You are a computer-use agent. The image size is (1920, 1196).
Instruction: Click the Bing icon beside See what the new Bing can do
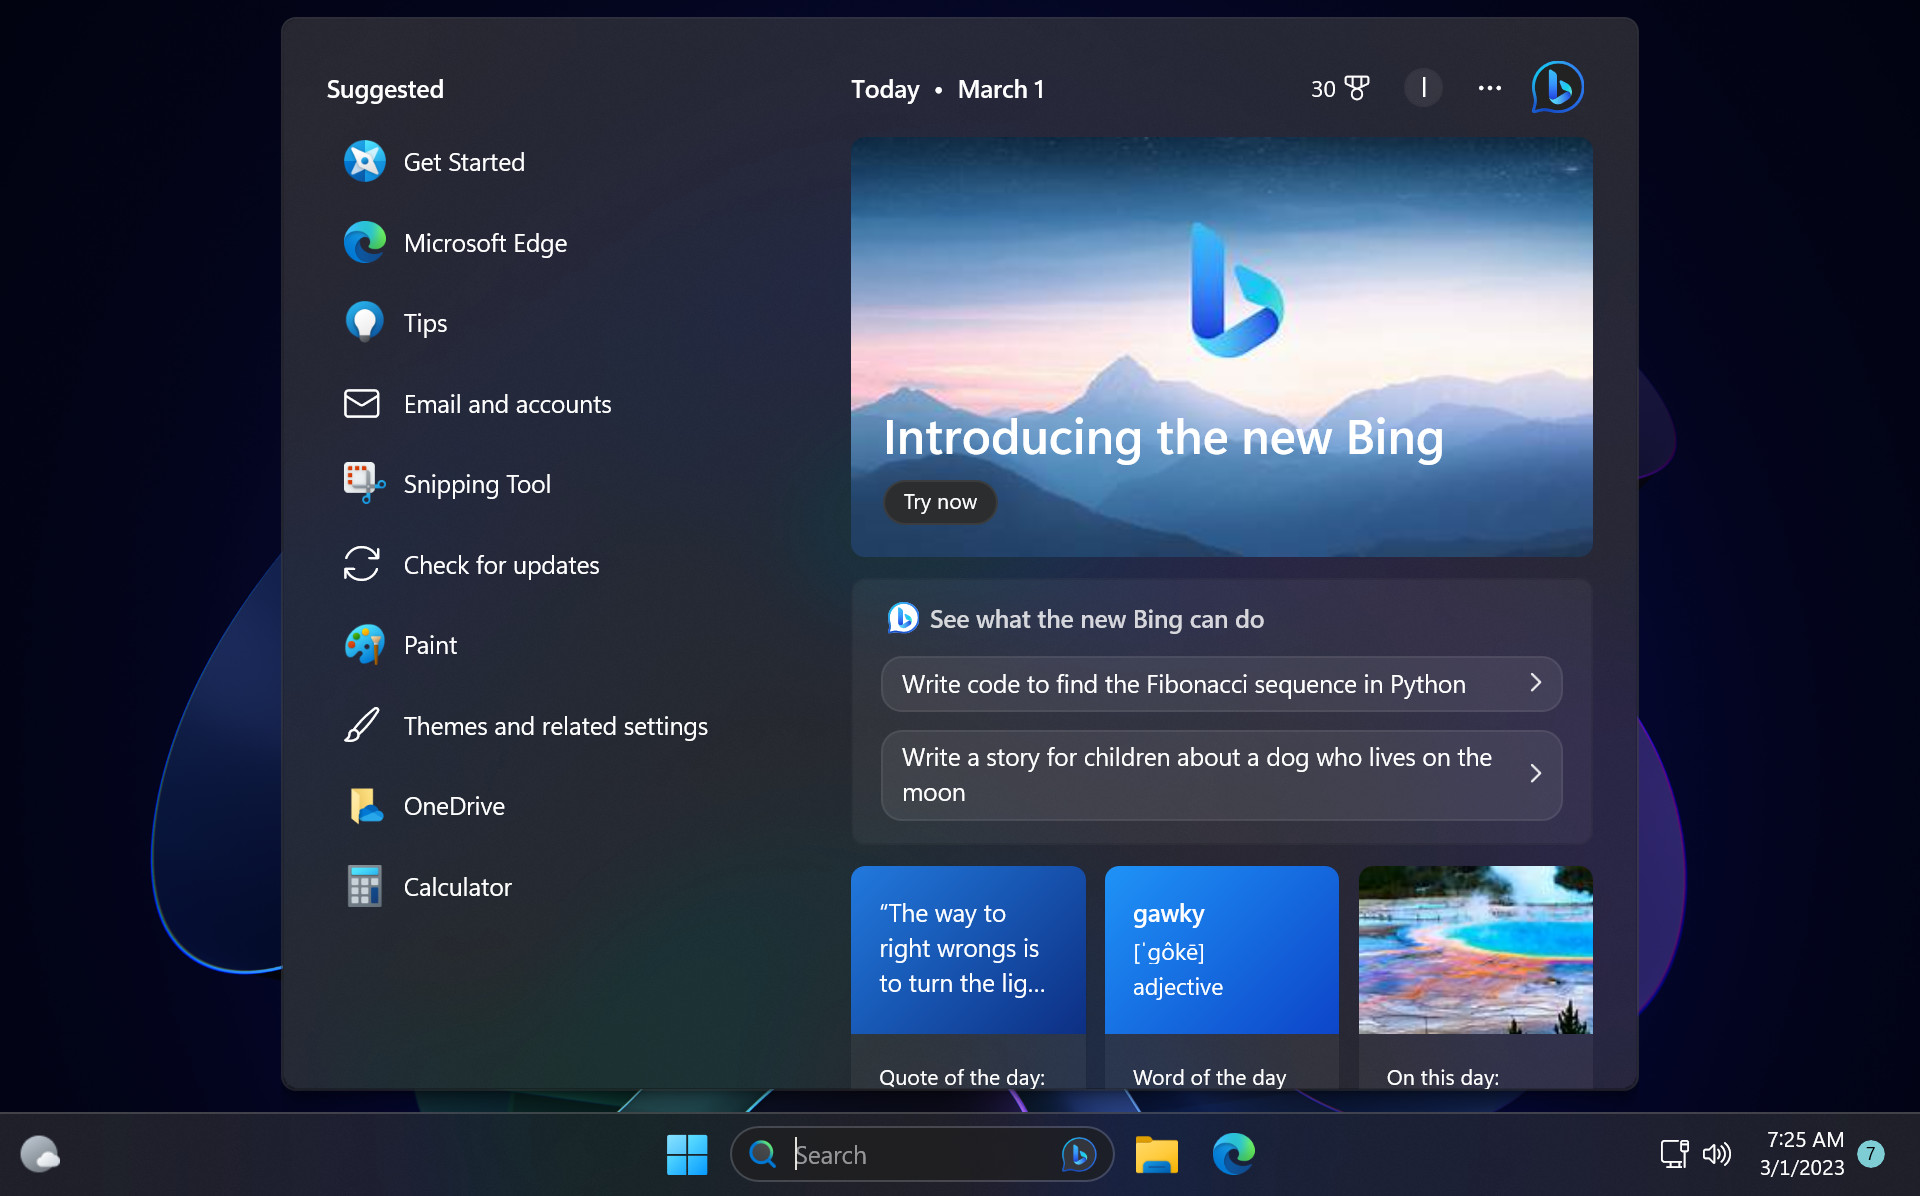click(x=903, y=619)
